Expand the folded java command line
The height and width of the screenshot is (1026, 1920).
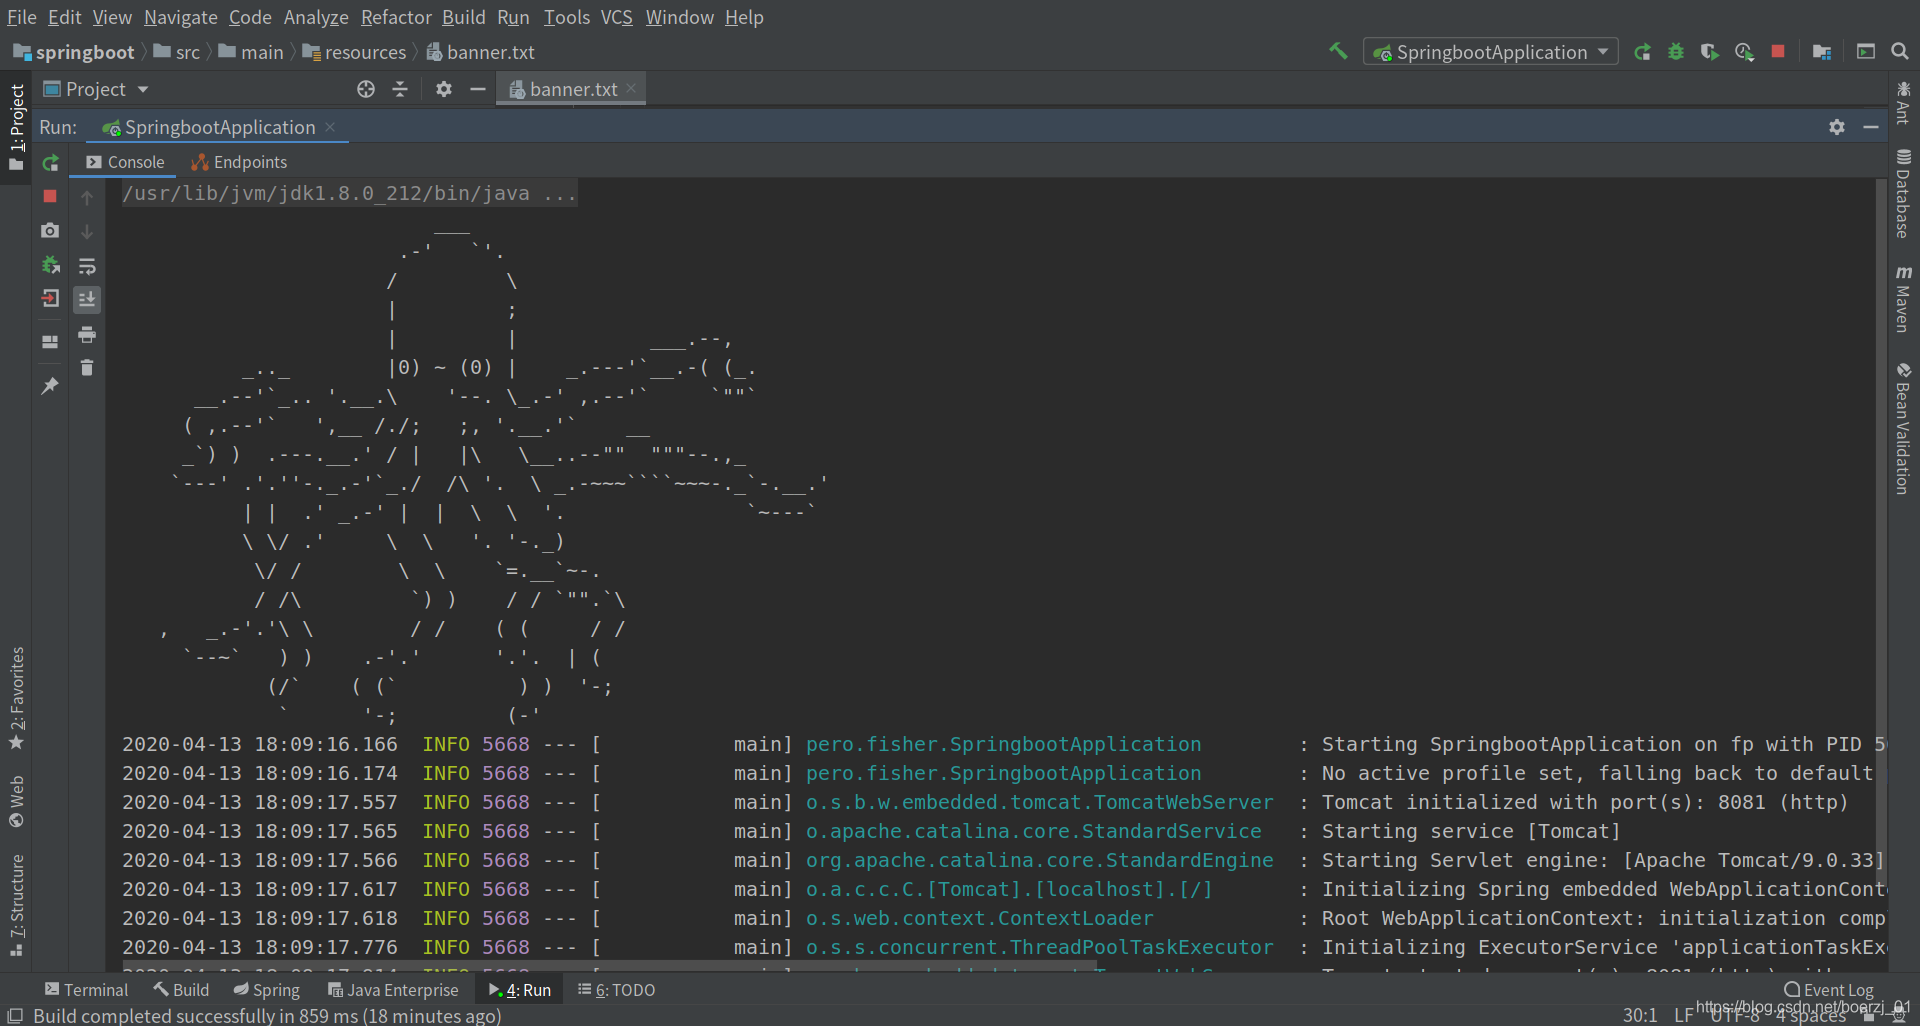coord(350,193)
